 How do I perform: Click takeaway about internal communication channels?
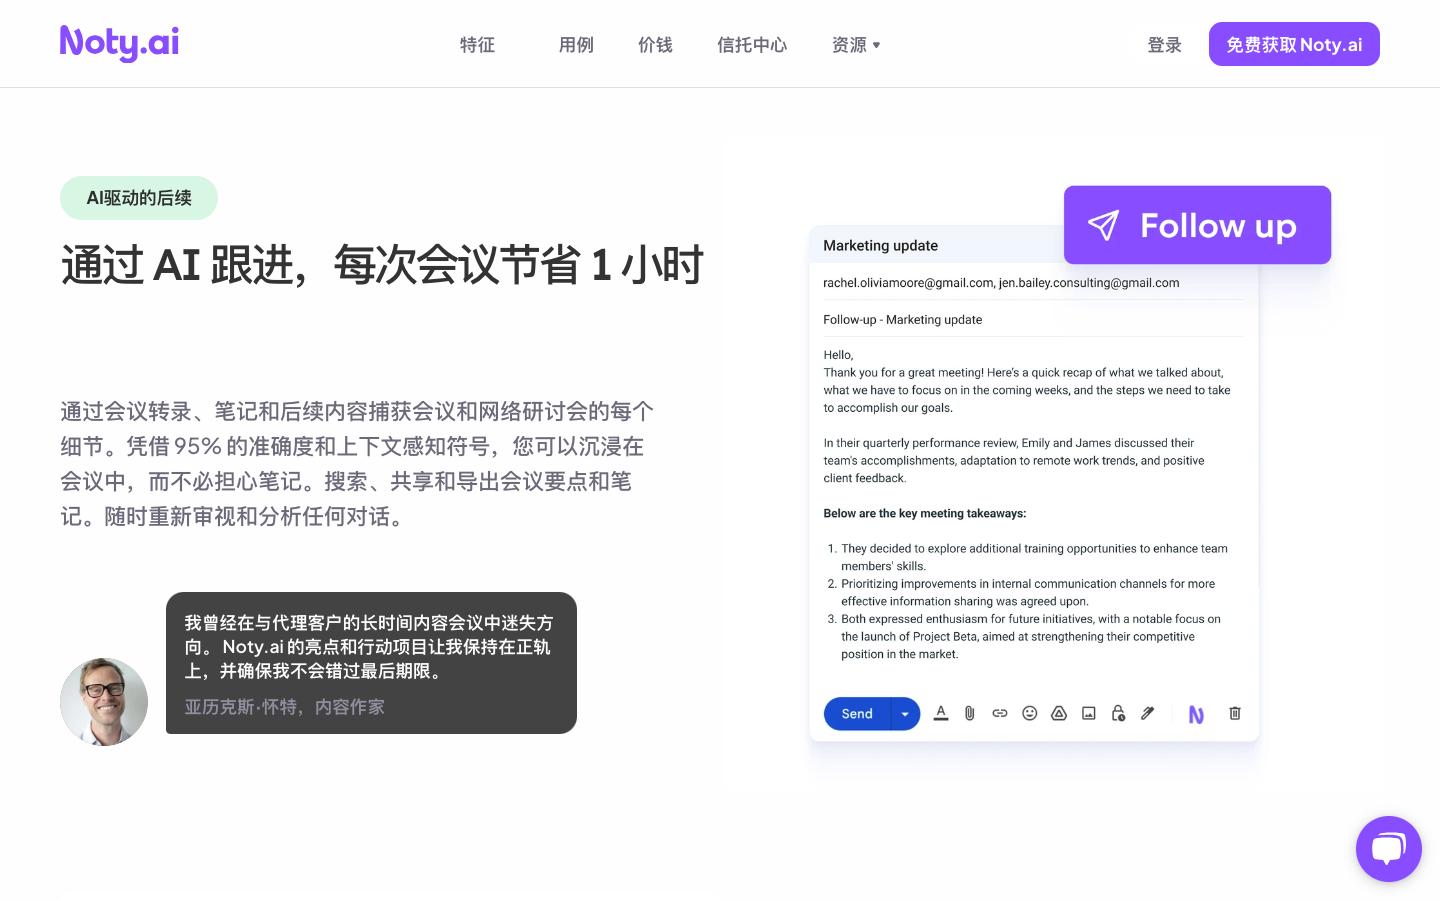tap(1028, 593)
